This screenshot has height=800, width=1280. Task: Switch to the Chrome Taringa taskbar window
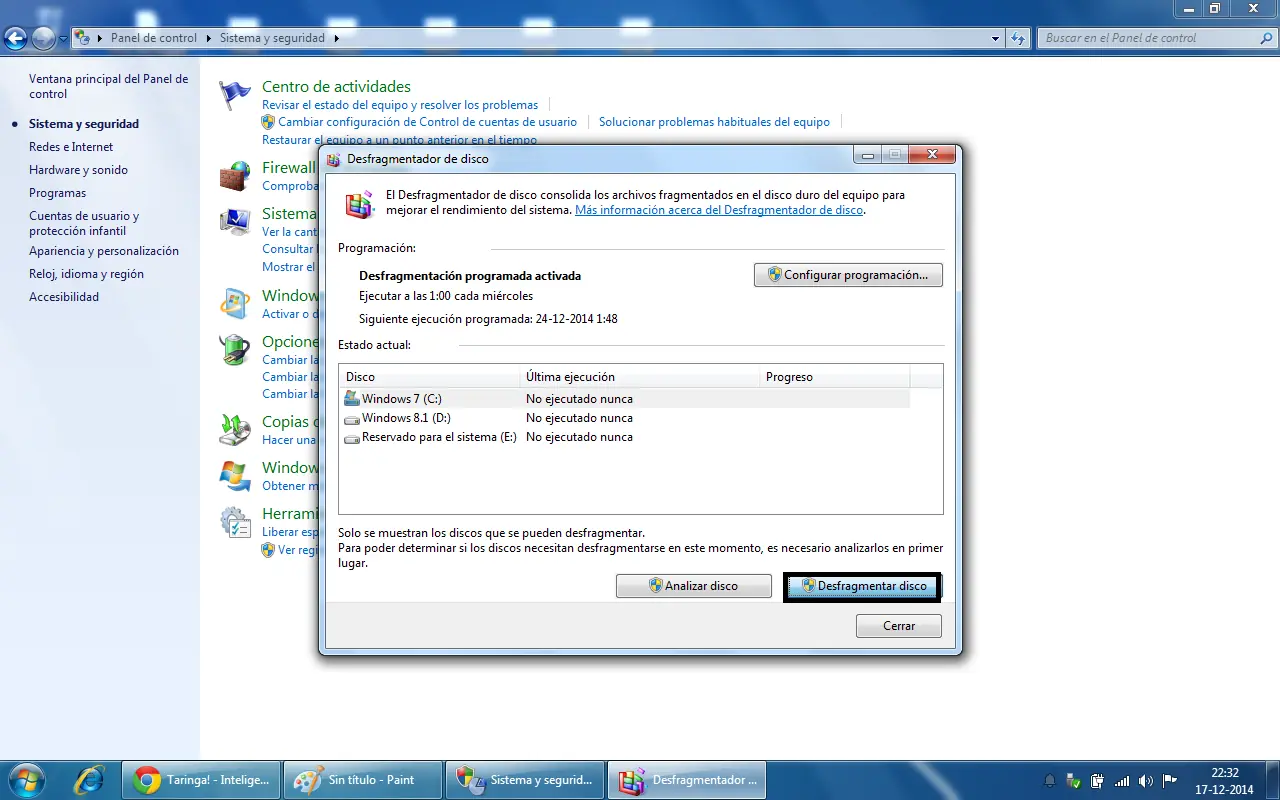(201, 779)
